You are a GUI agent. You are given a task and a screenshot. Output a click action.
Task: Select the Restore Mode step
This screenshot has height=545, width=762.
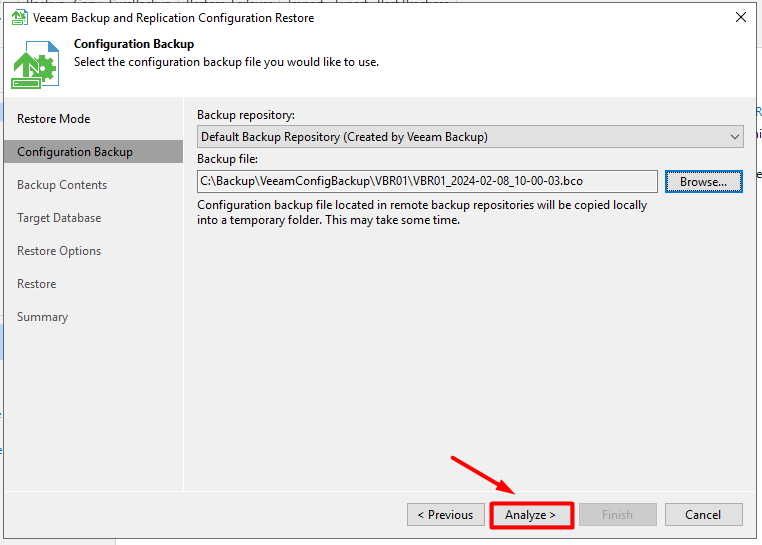(53, 119)
